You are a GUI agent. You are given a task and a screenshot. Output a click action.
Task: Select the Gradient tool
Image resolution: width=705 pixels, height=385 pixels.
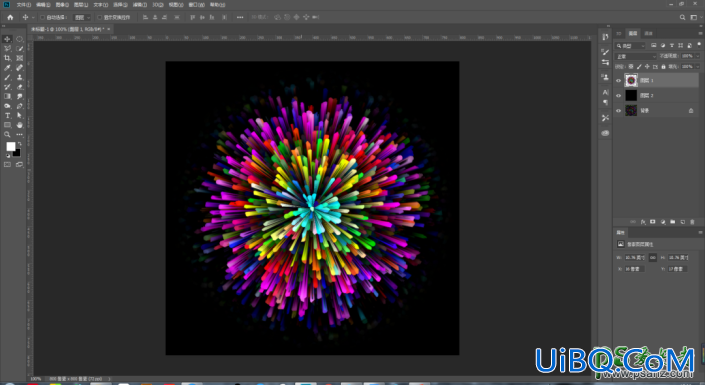7,96
